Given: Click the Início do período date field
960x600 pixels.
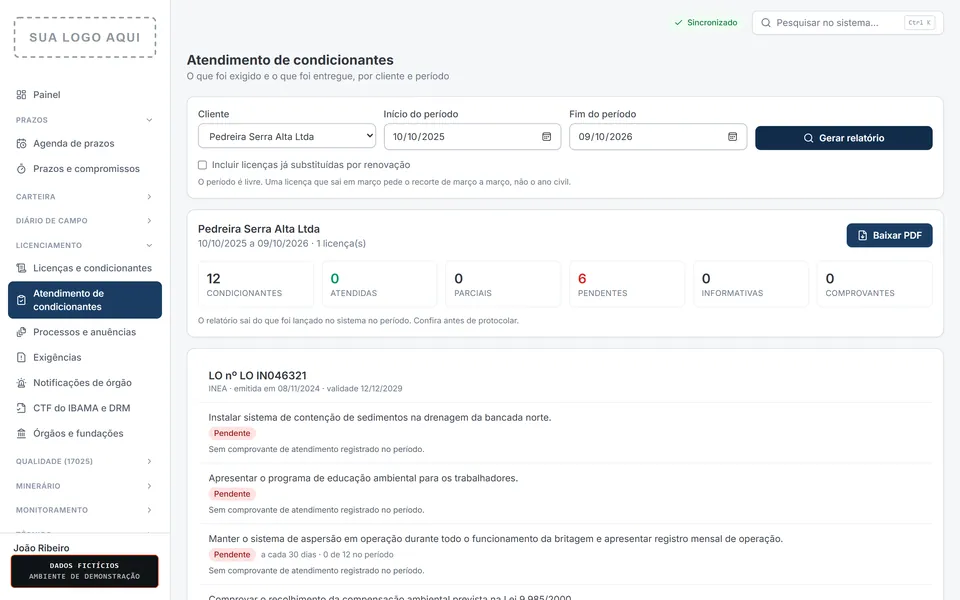Looking at the screenshot, I should pos(472,137).
